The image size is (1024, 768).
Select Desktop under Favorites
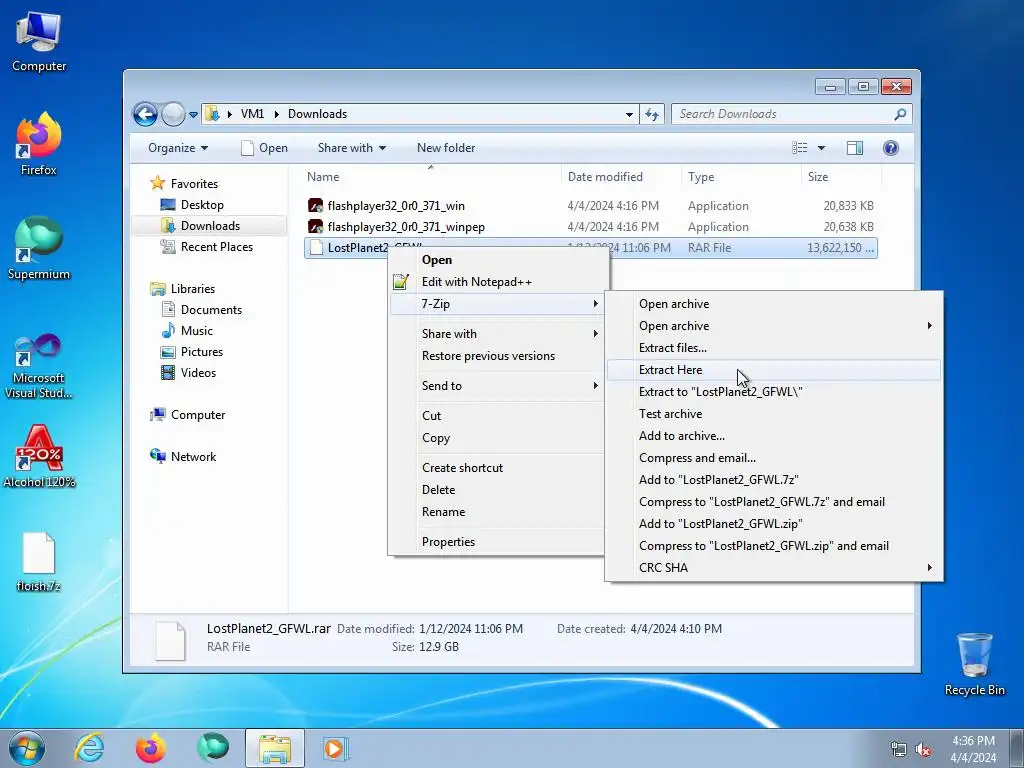202,205
